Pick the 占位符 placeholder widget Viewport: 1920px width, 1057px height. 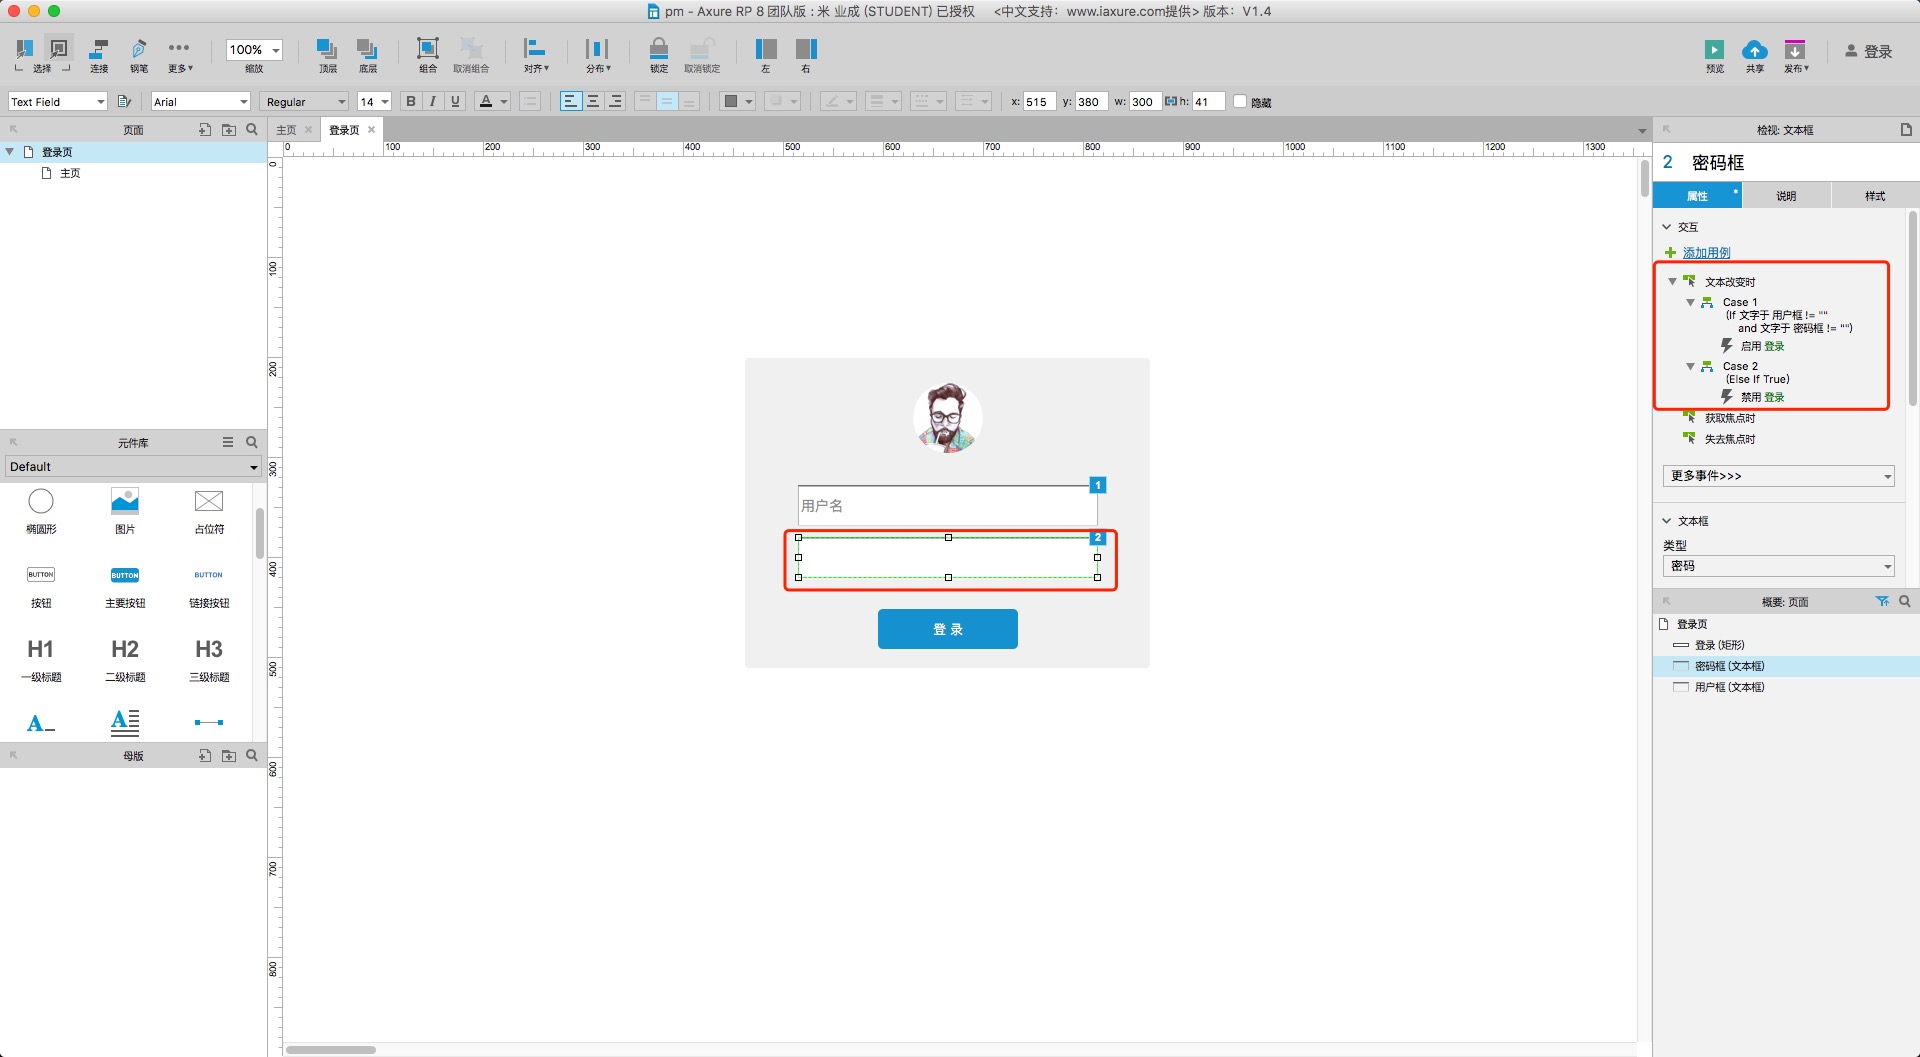[209, 511]
